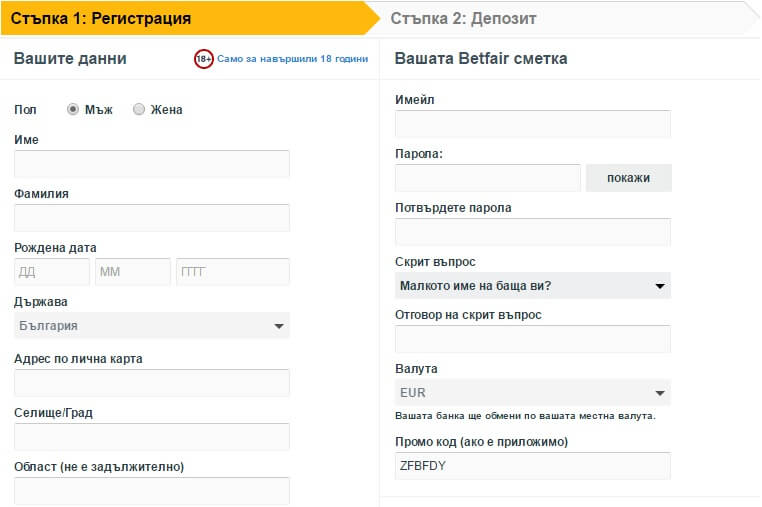Focus the ДД birth day field

click(x=52, y=272)
